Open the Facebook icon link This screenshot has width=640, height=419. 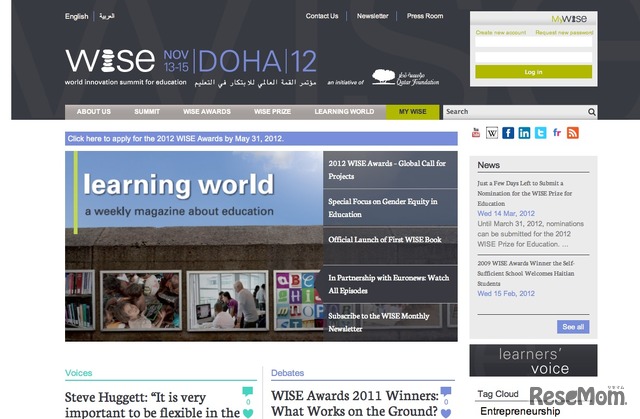point(508,133)
